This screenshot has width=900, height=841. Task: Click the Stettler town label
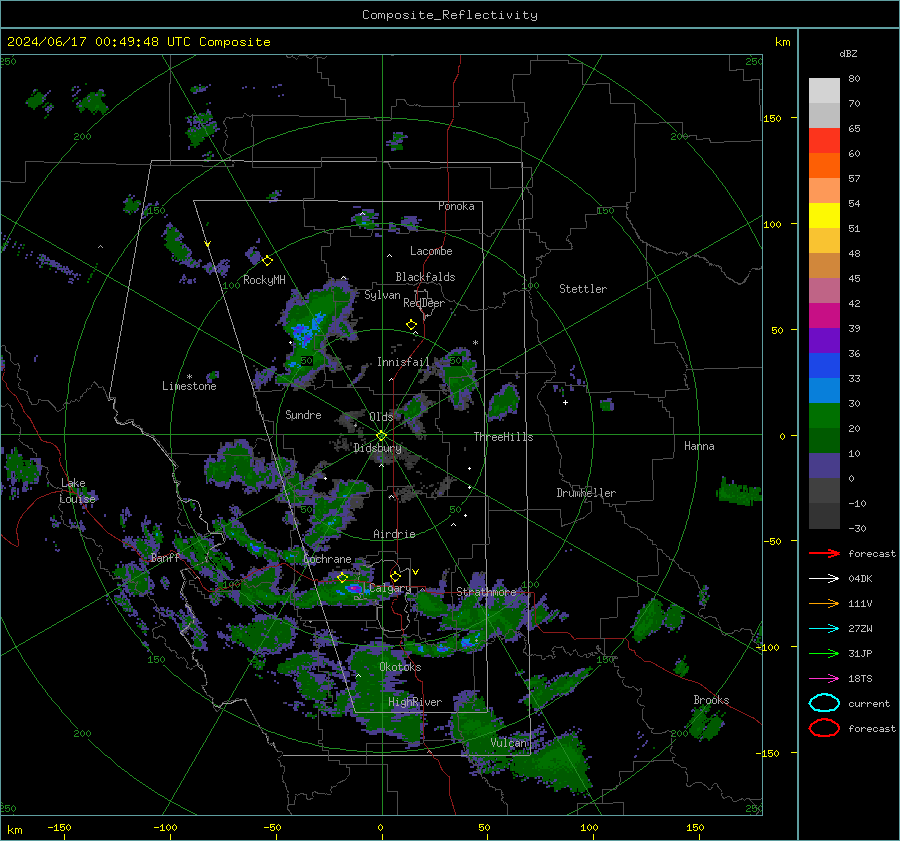click(583, 289)
